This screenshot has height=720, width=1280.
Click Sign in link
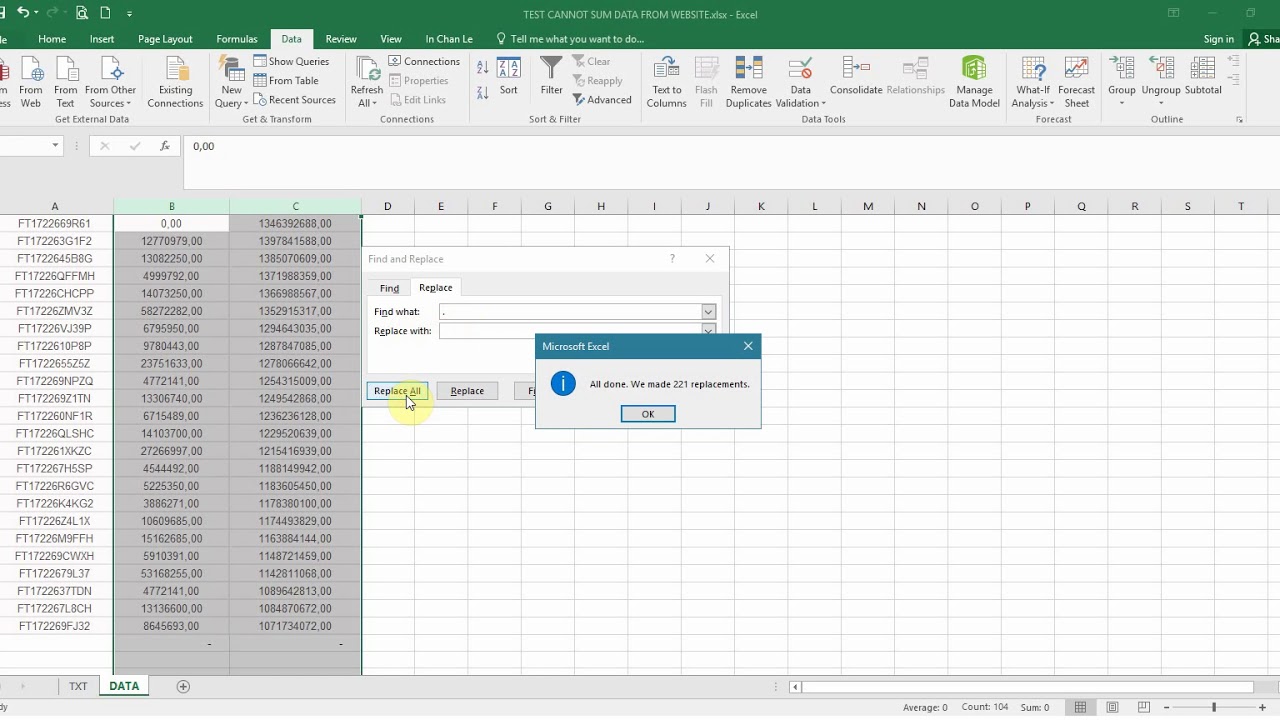pyautogui.click(x=1219, y=39)
